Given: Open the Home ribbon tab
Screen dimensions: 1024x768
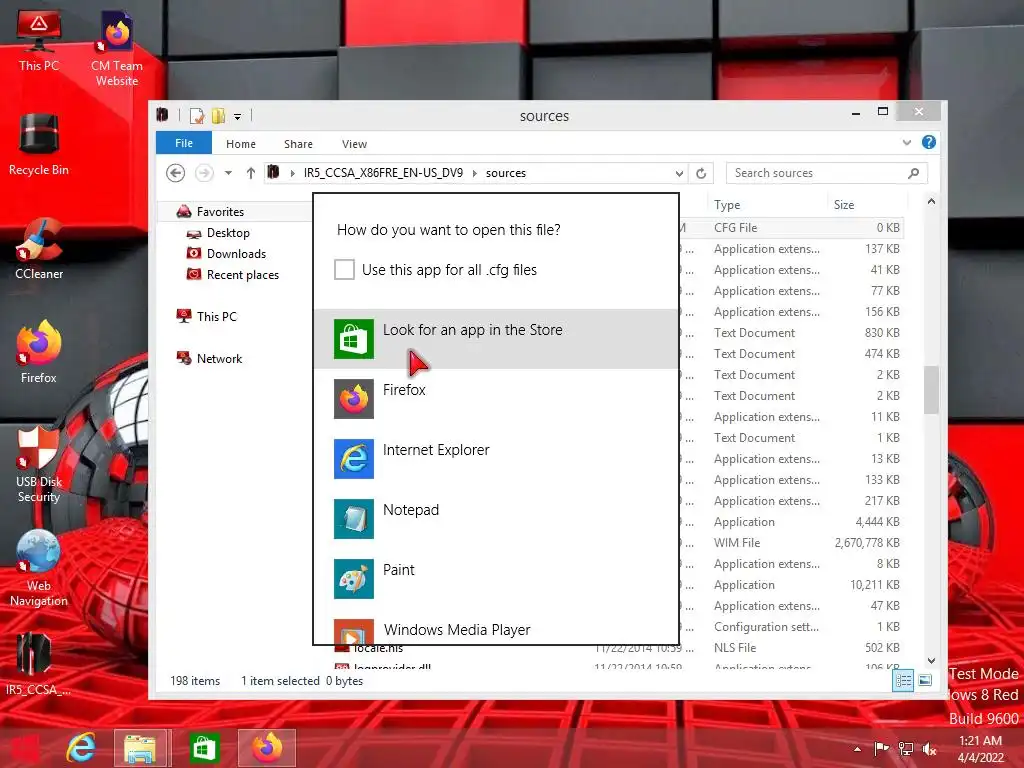Looking at the screenshot, I should pos(241,144).
